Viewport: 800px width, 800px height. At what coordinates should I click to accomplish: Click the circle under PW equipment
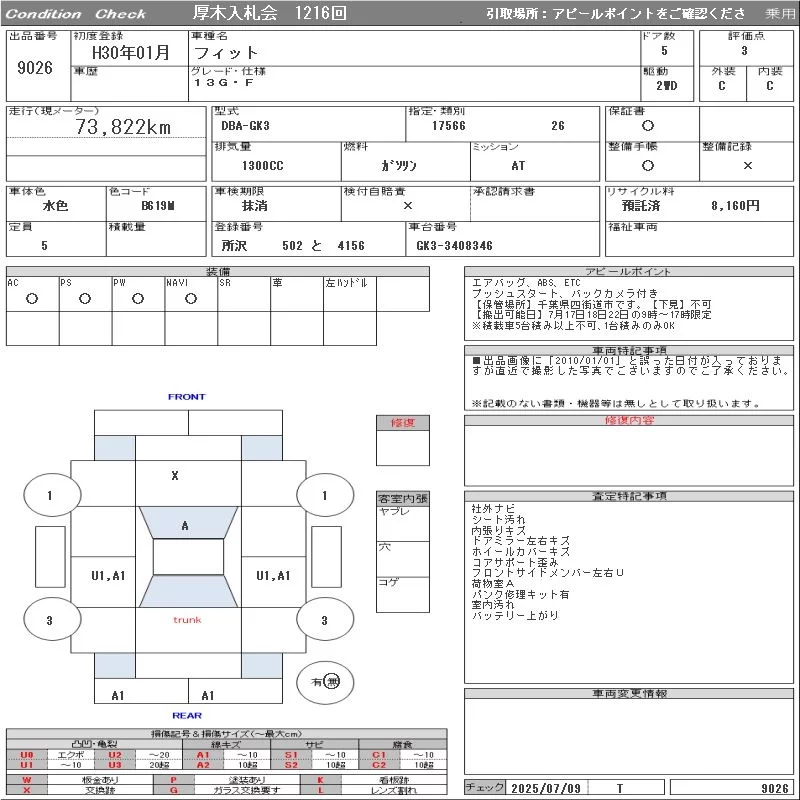[x=138, y=298]
